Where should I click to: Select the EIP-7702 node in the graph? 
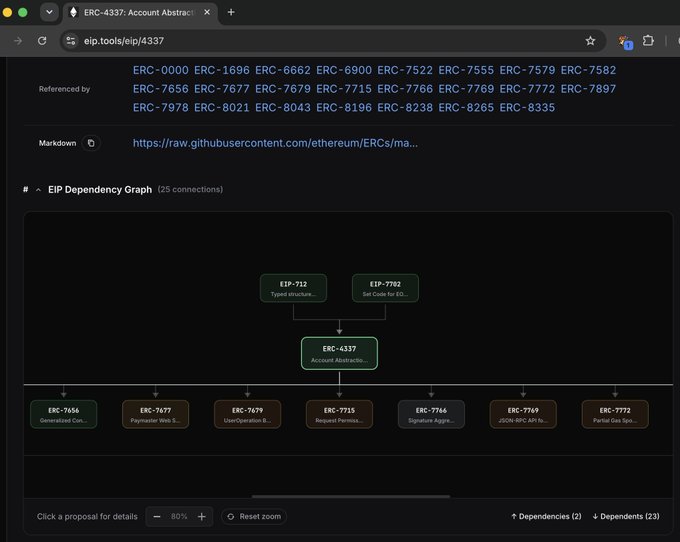point(385,288)
